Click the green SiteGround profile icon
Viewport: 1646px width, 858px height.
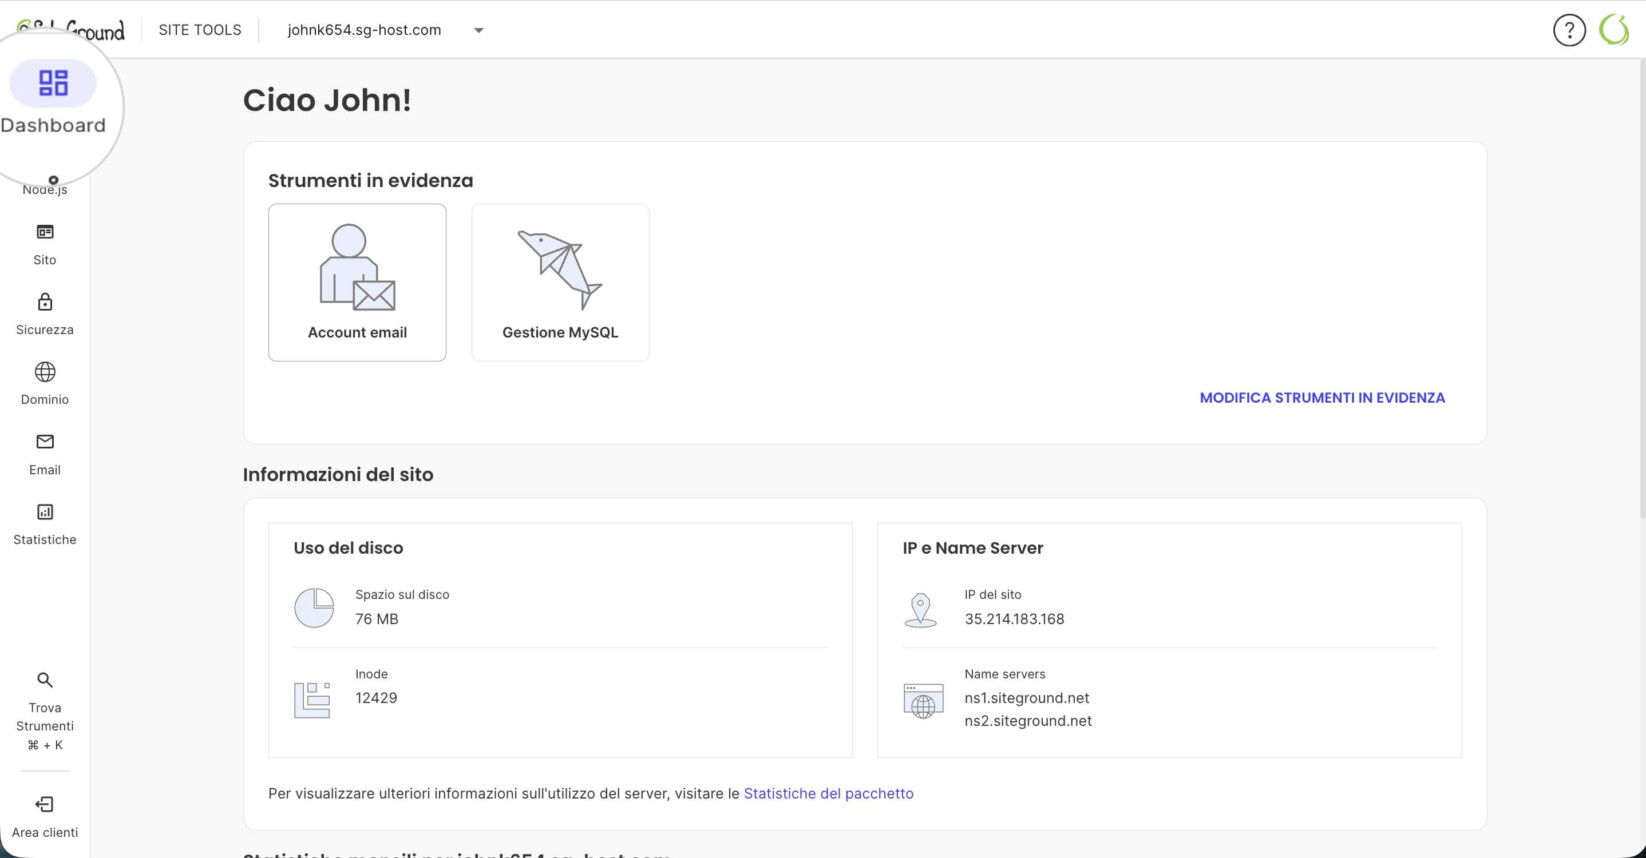tap(1614, 30)
